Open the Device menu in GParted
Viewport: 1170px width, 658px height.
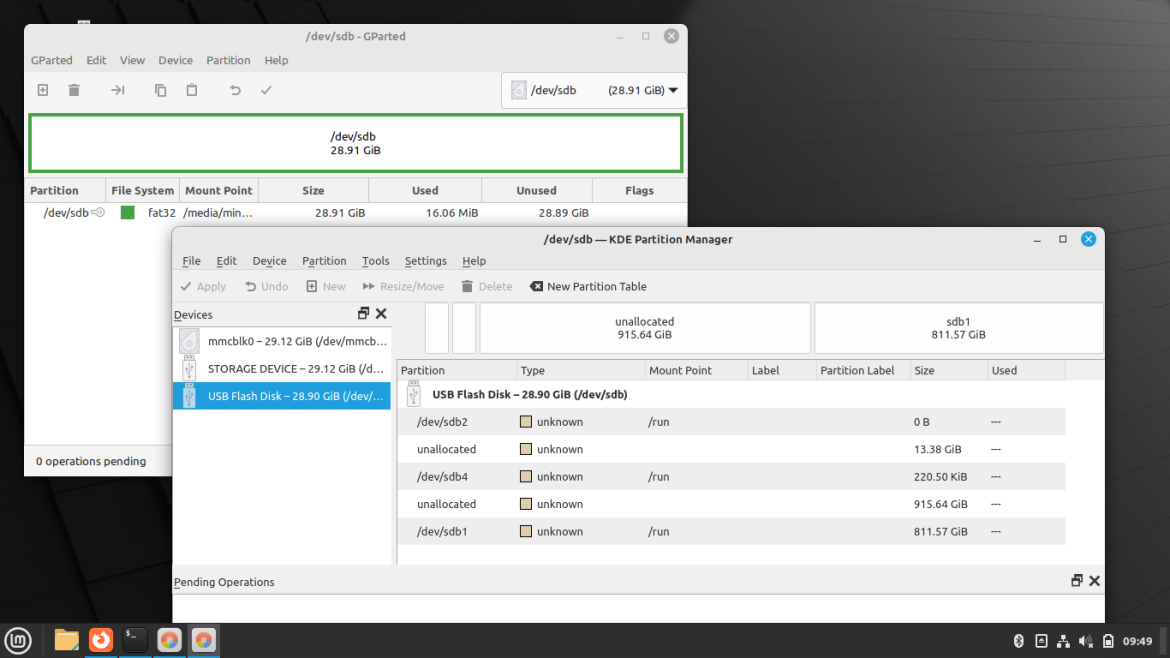[175, 60]
